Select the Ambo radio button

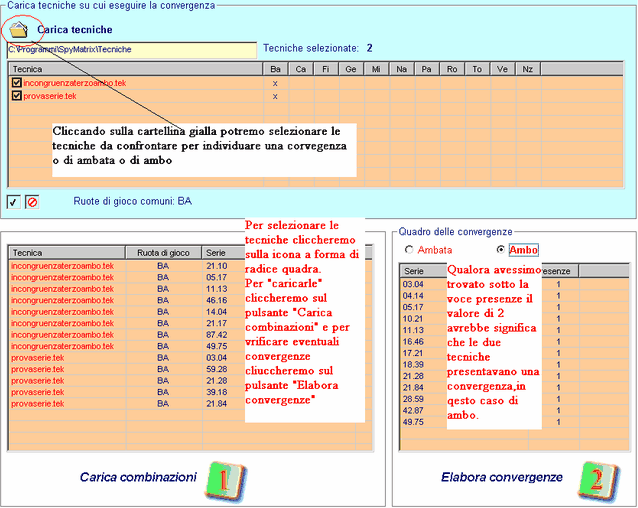501,250
